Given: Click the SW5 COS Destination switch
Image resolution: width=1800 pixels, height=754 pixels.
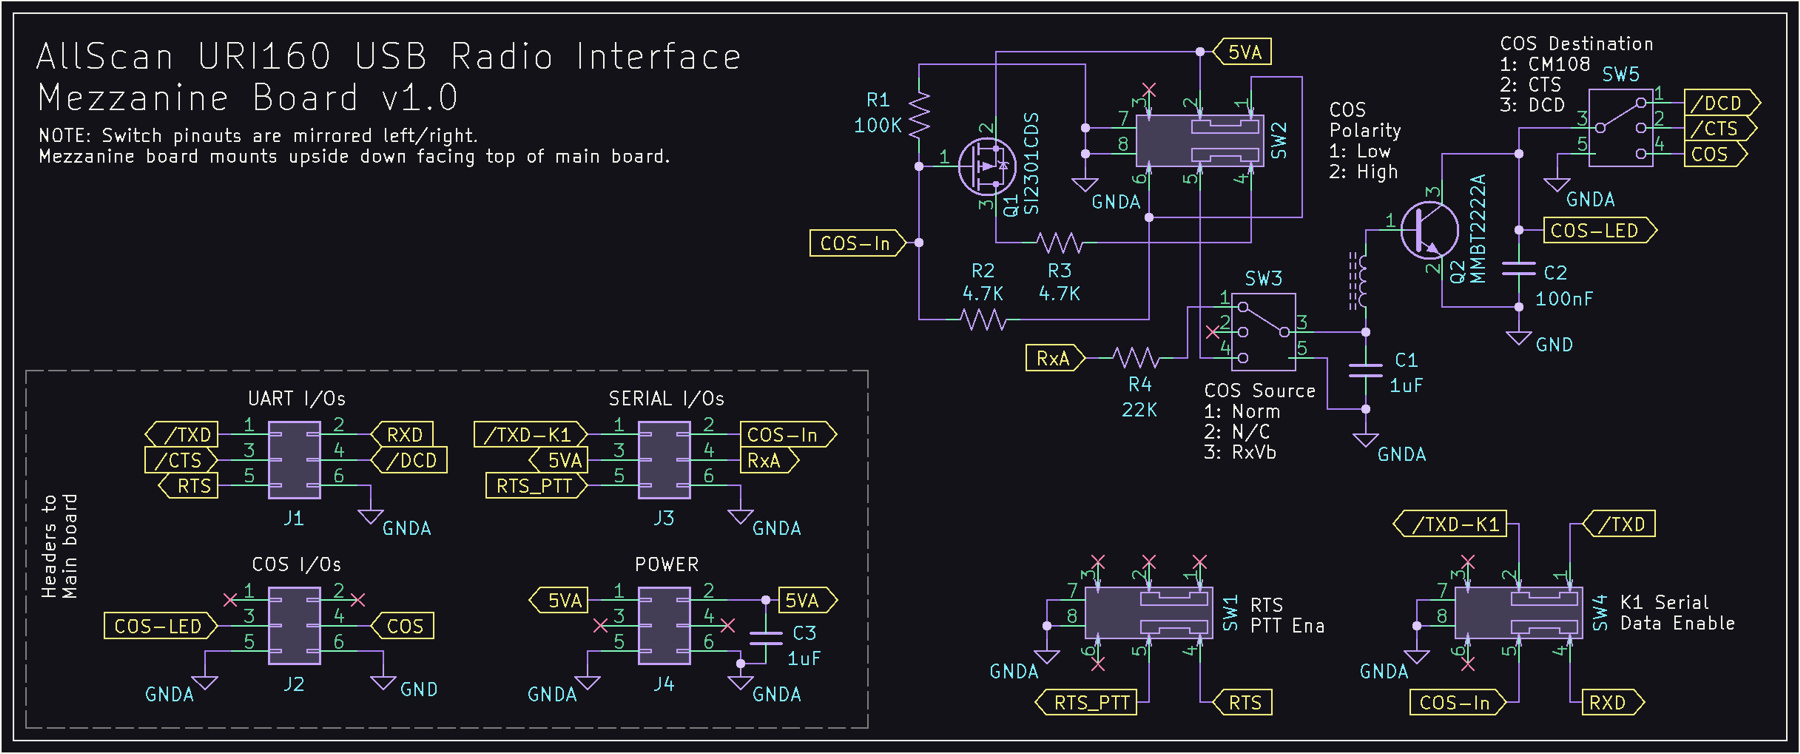Looking at the screenshot, I should [x=1620, y=127].
